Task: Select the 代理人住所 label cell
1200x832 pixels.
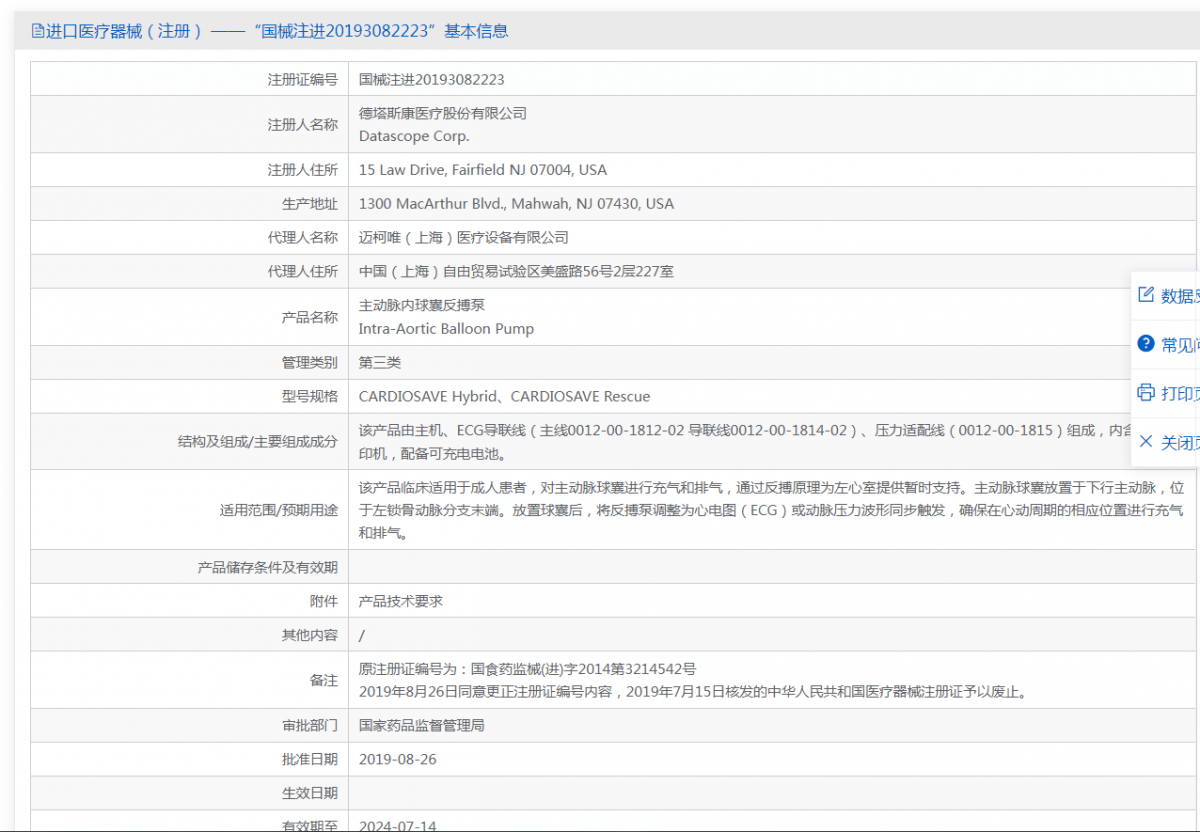Action: [x=189, y=272]
